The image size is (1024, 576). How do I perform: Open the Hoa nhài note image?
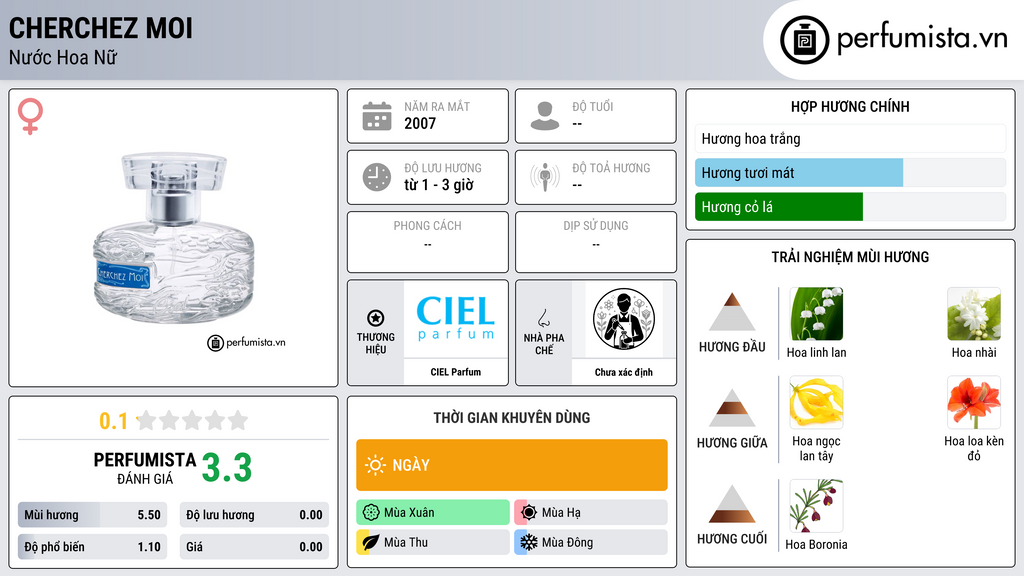pyautogui.click(x=974, y=313)
